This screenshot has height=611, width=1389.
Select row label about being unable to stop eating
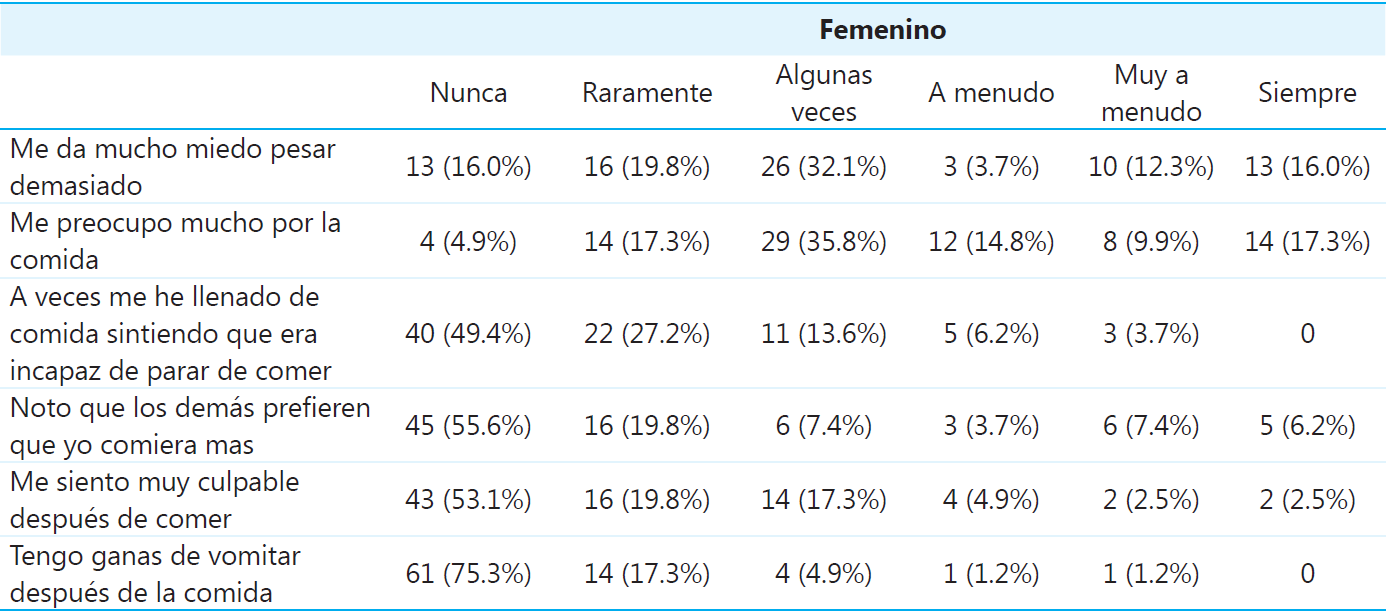[170, 334]
